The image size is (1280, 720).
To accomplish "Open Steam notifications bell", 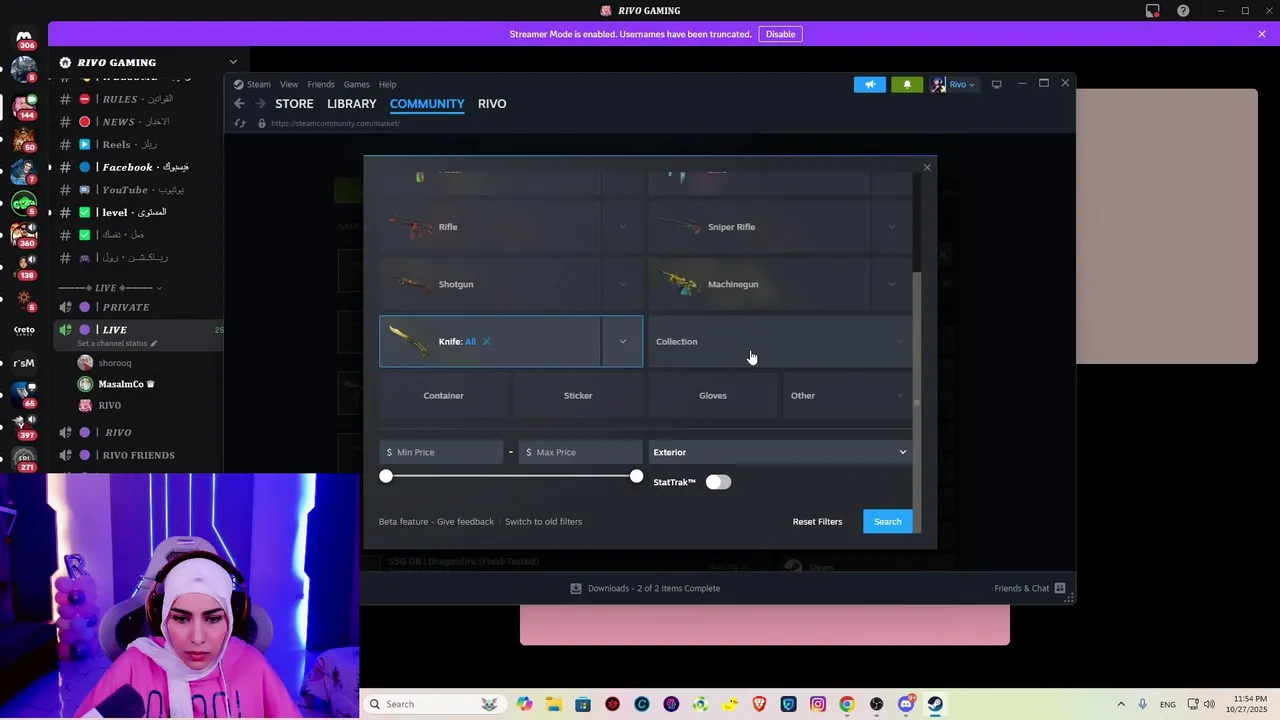I will tap(907, 84).
